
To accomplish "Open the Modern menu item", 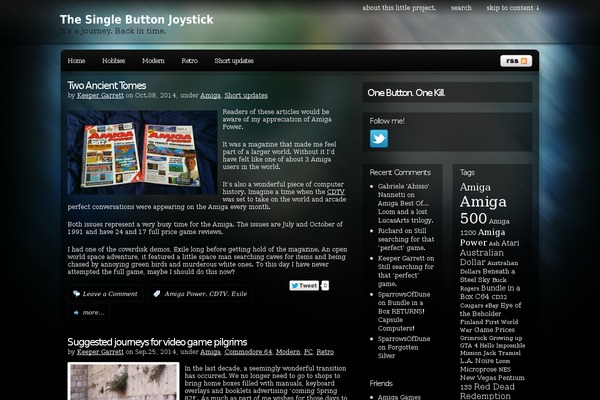I will click(x=153, y=61).
